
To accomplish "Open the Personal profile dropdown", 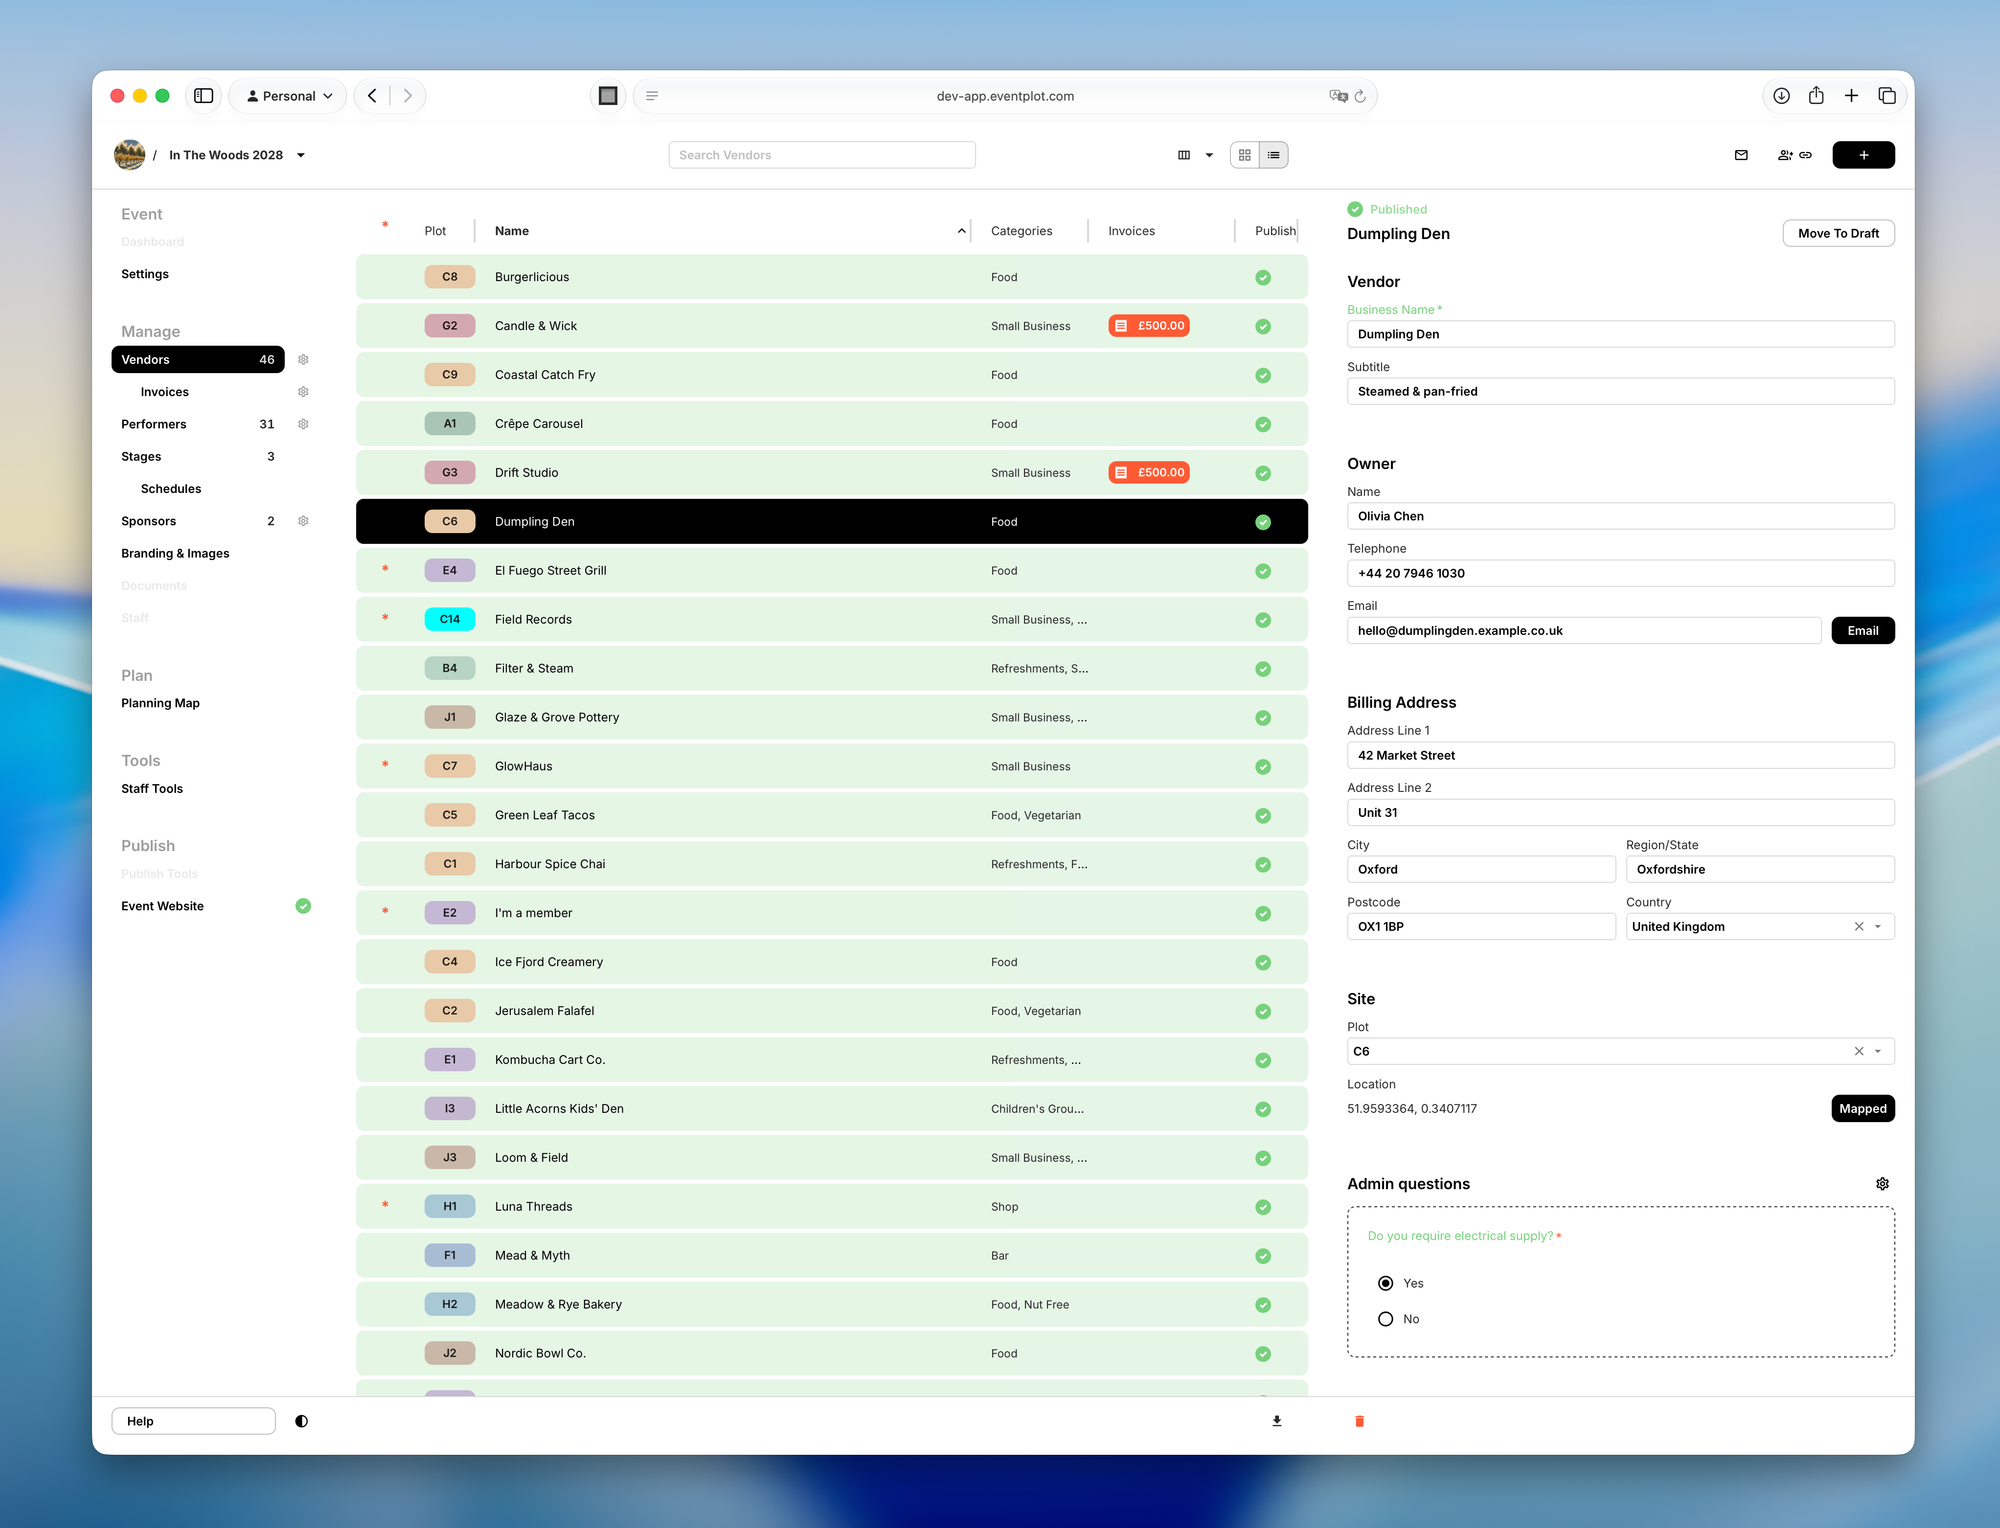I will (x=289, y=96).
